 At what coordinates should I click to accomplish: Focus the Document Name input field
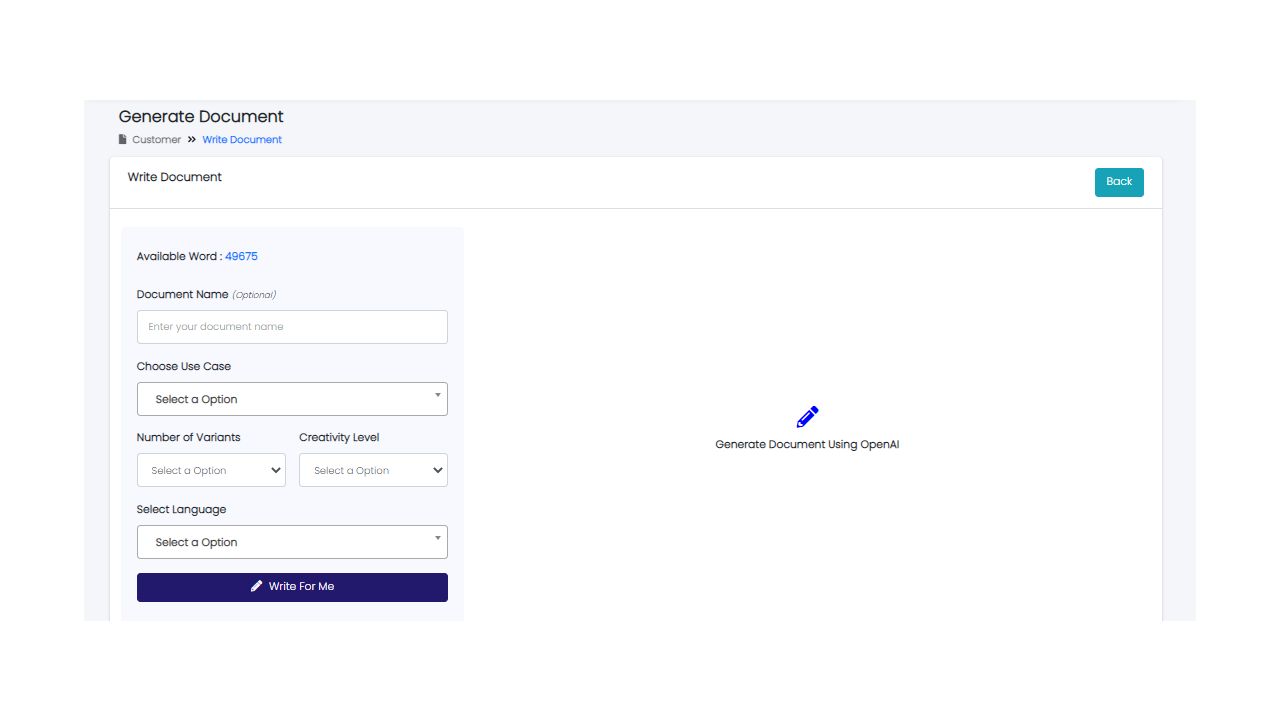coord(292,327)
